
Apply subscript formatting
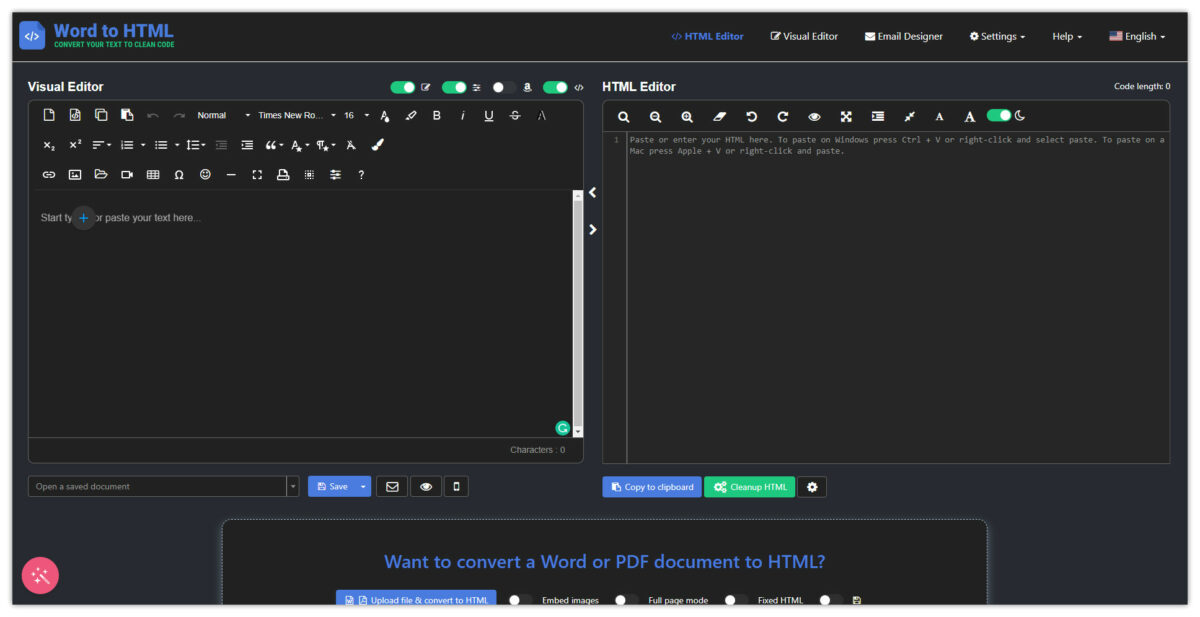49,145
